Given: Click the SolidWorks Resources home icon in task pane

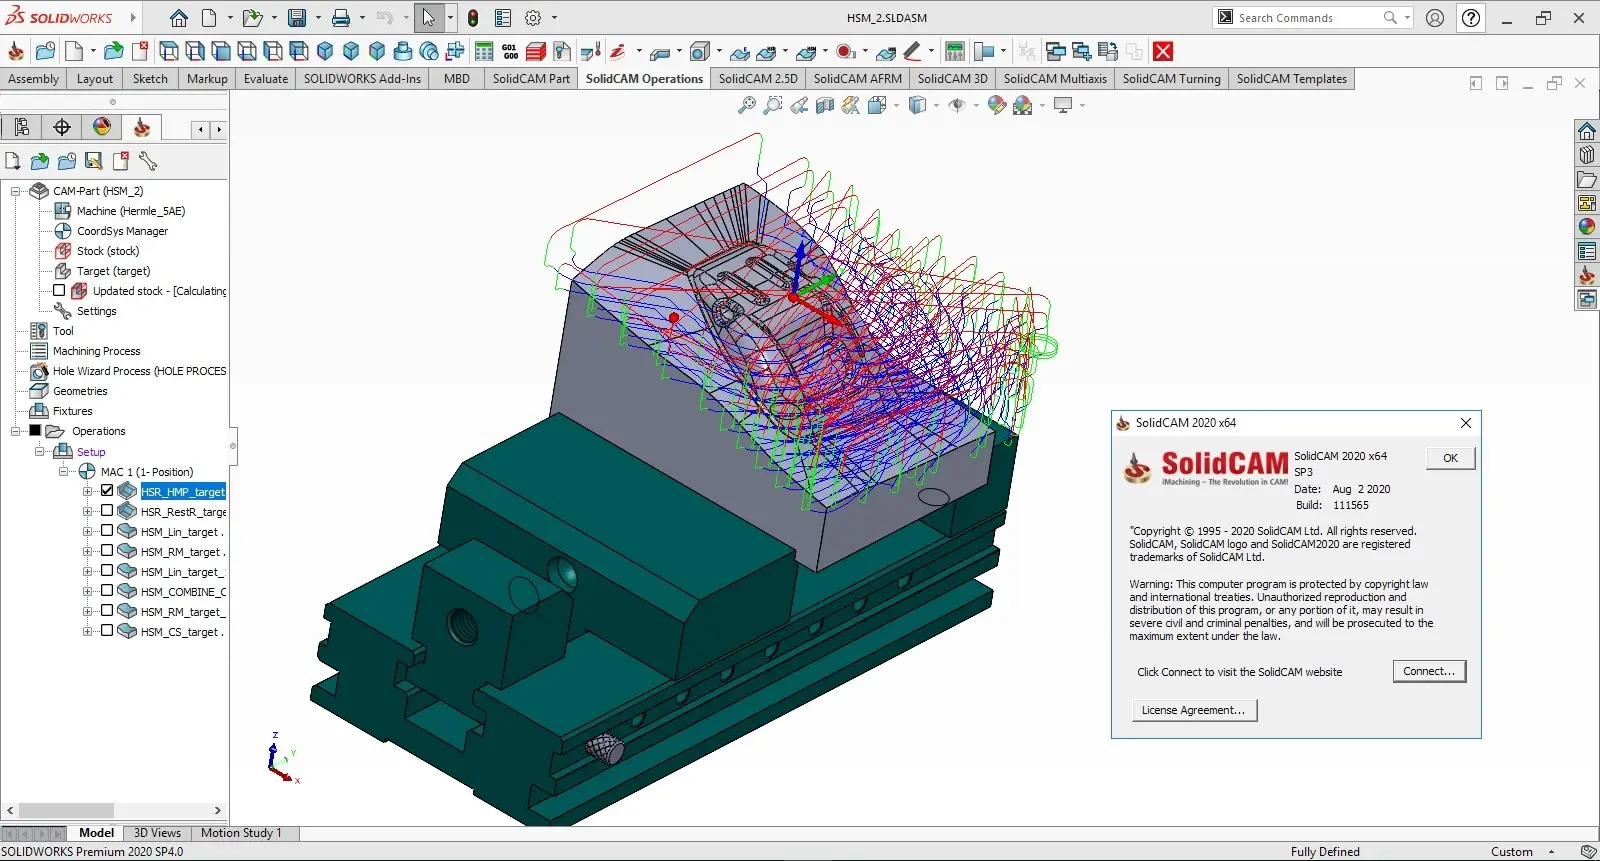Looking at the screenshot, I should (1587, 131).
